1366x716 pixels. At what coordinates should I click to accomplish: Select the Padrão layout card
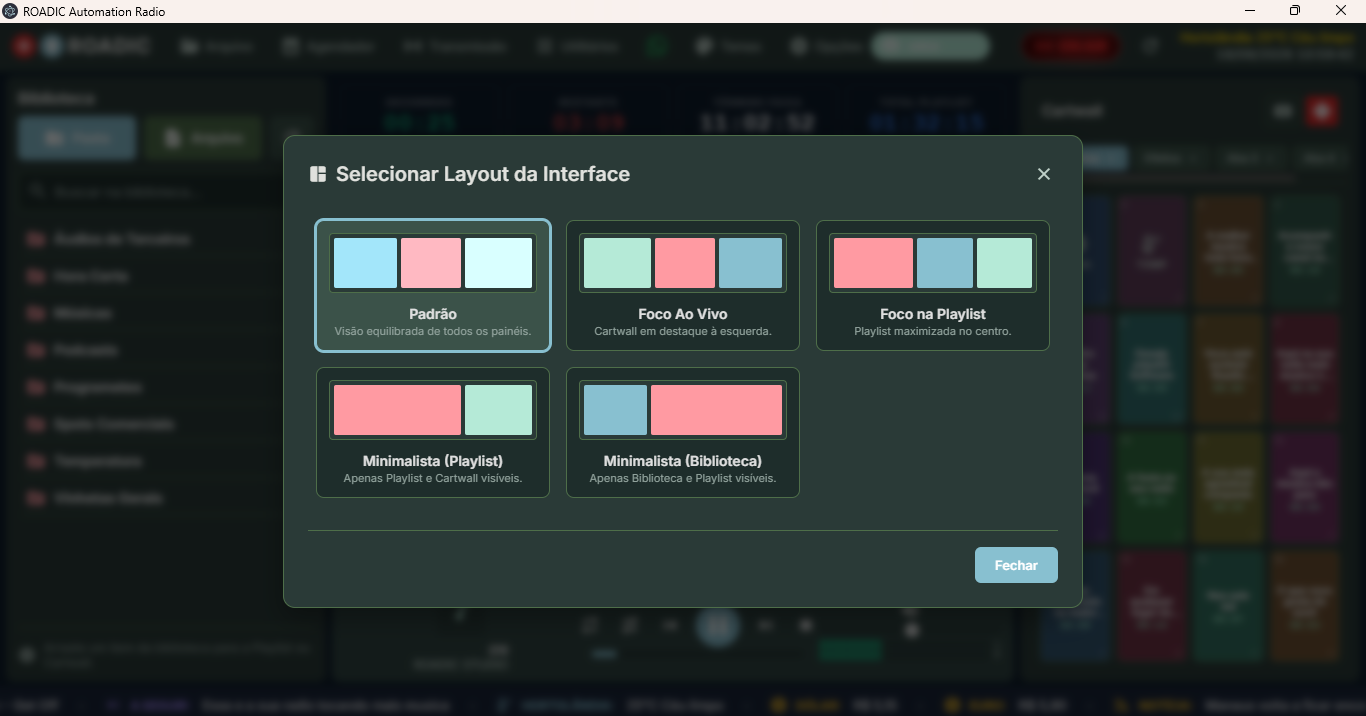[433, 285]
